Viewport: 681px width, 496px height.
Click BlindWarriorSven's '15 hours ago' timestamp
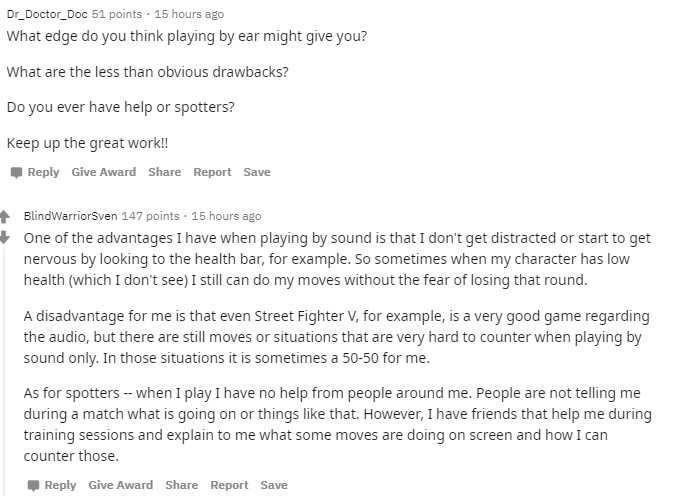pyautogui.click(x=226, y=216)
